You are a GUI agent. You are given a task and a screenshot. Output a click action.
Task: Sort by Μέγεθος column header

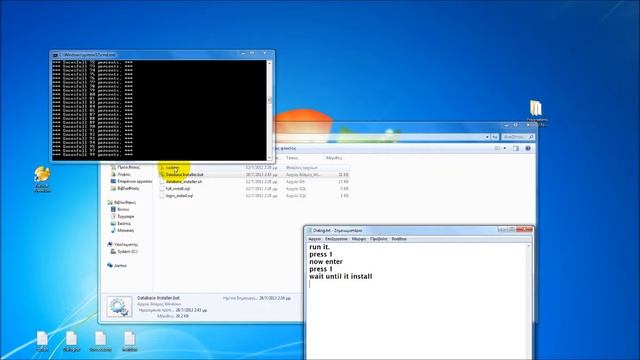point(334,158)
